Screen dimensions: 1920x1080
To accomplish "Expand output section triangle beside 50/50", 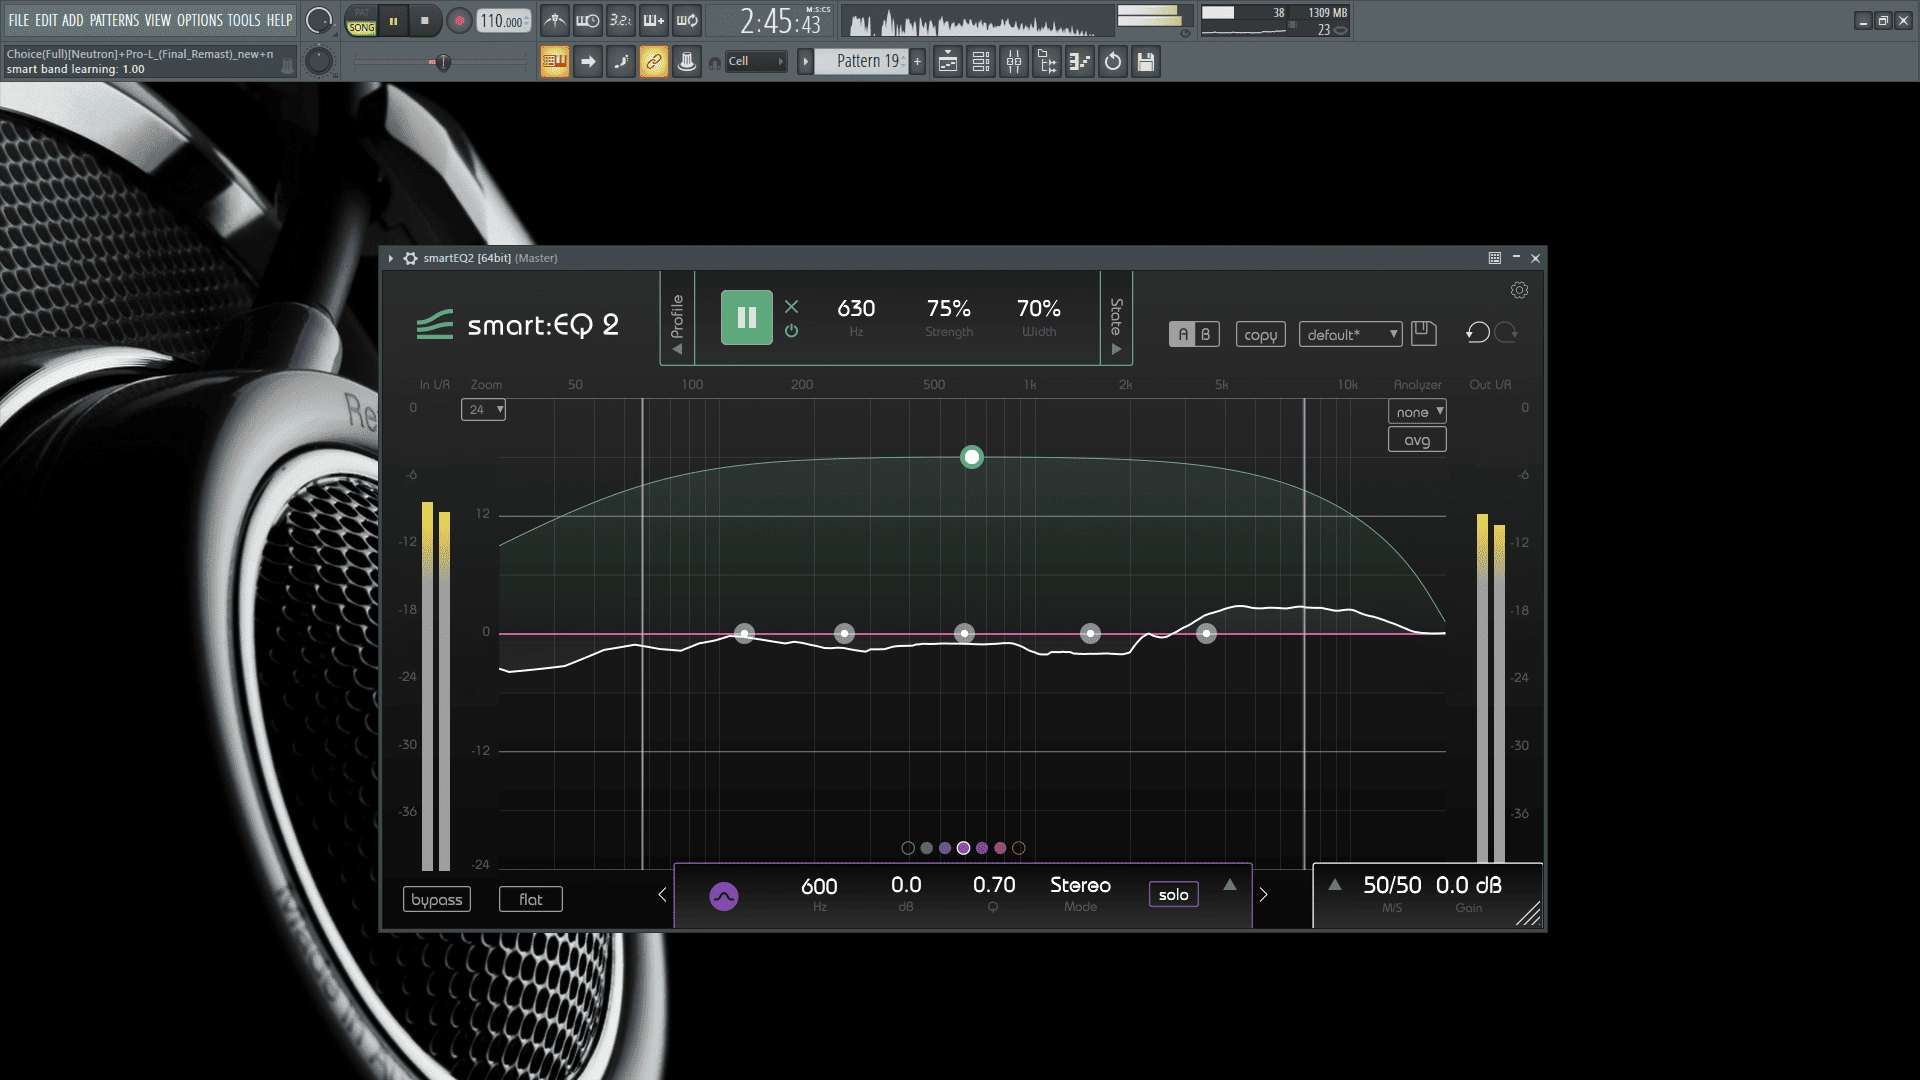I will [1334, 884].
